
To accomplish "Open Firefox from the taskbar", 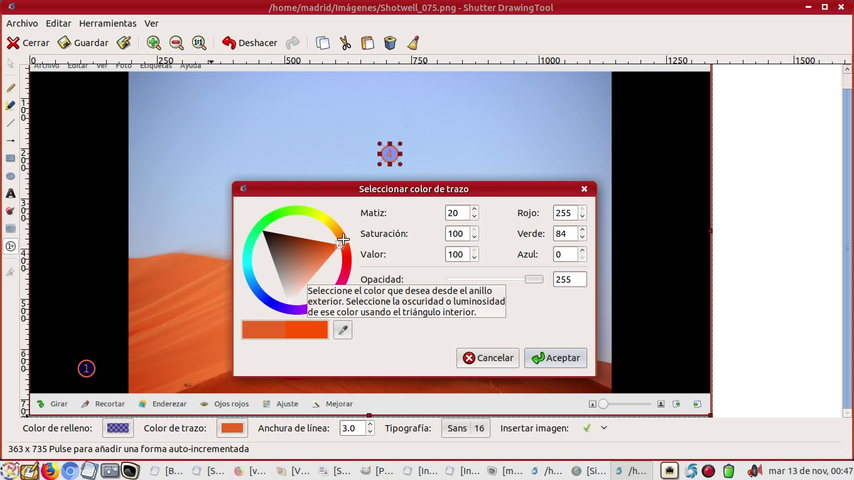I will pos(50,471).
